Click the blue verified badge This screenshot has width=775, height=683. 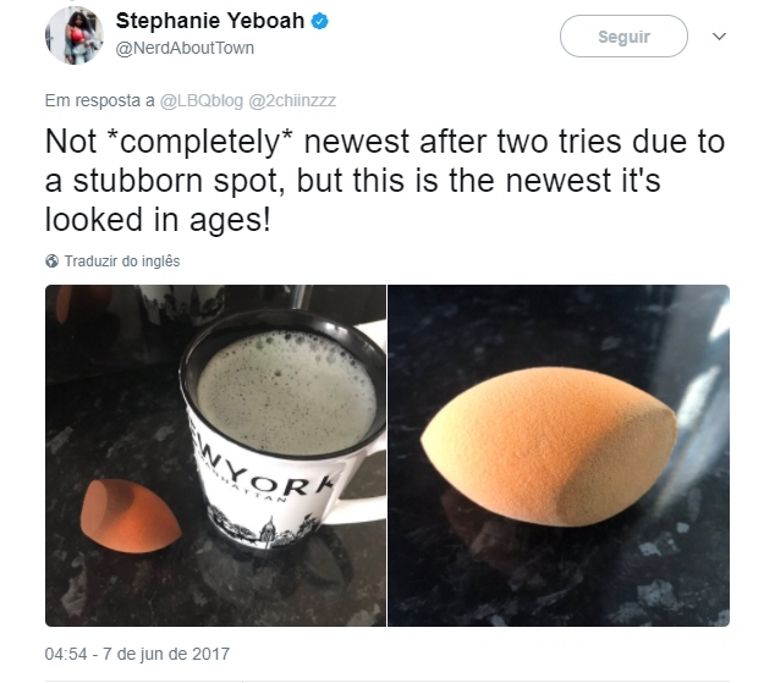point(320,21)
